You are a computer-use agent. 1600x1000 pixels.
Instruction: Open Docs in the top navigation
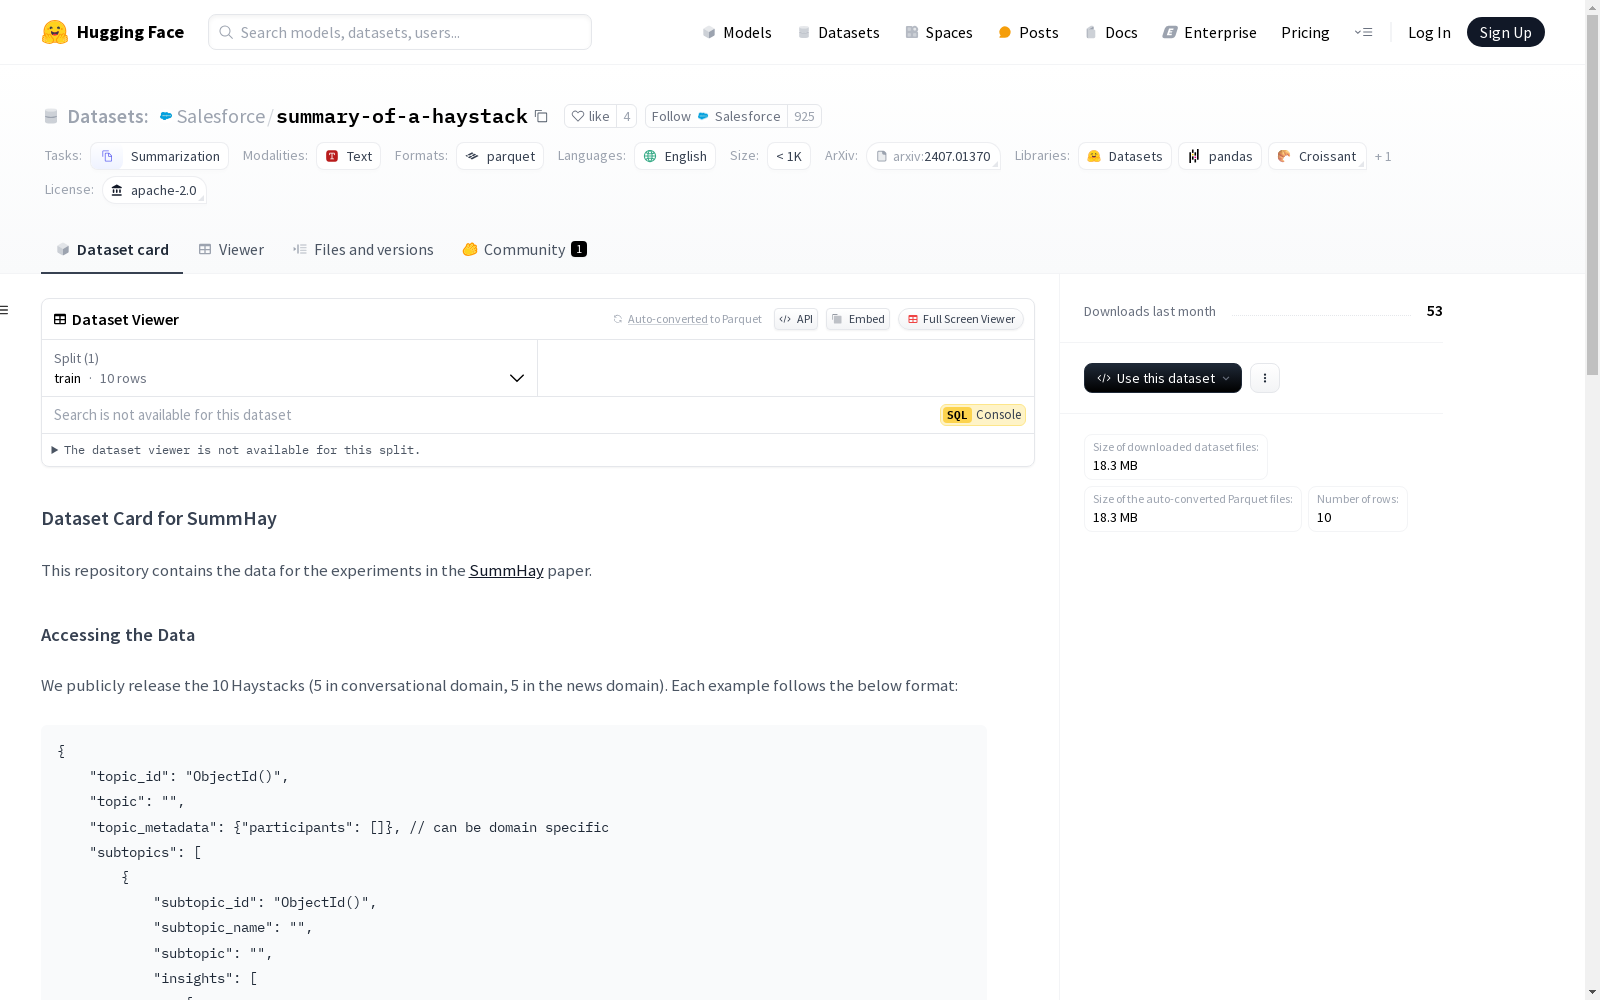1111,32
